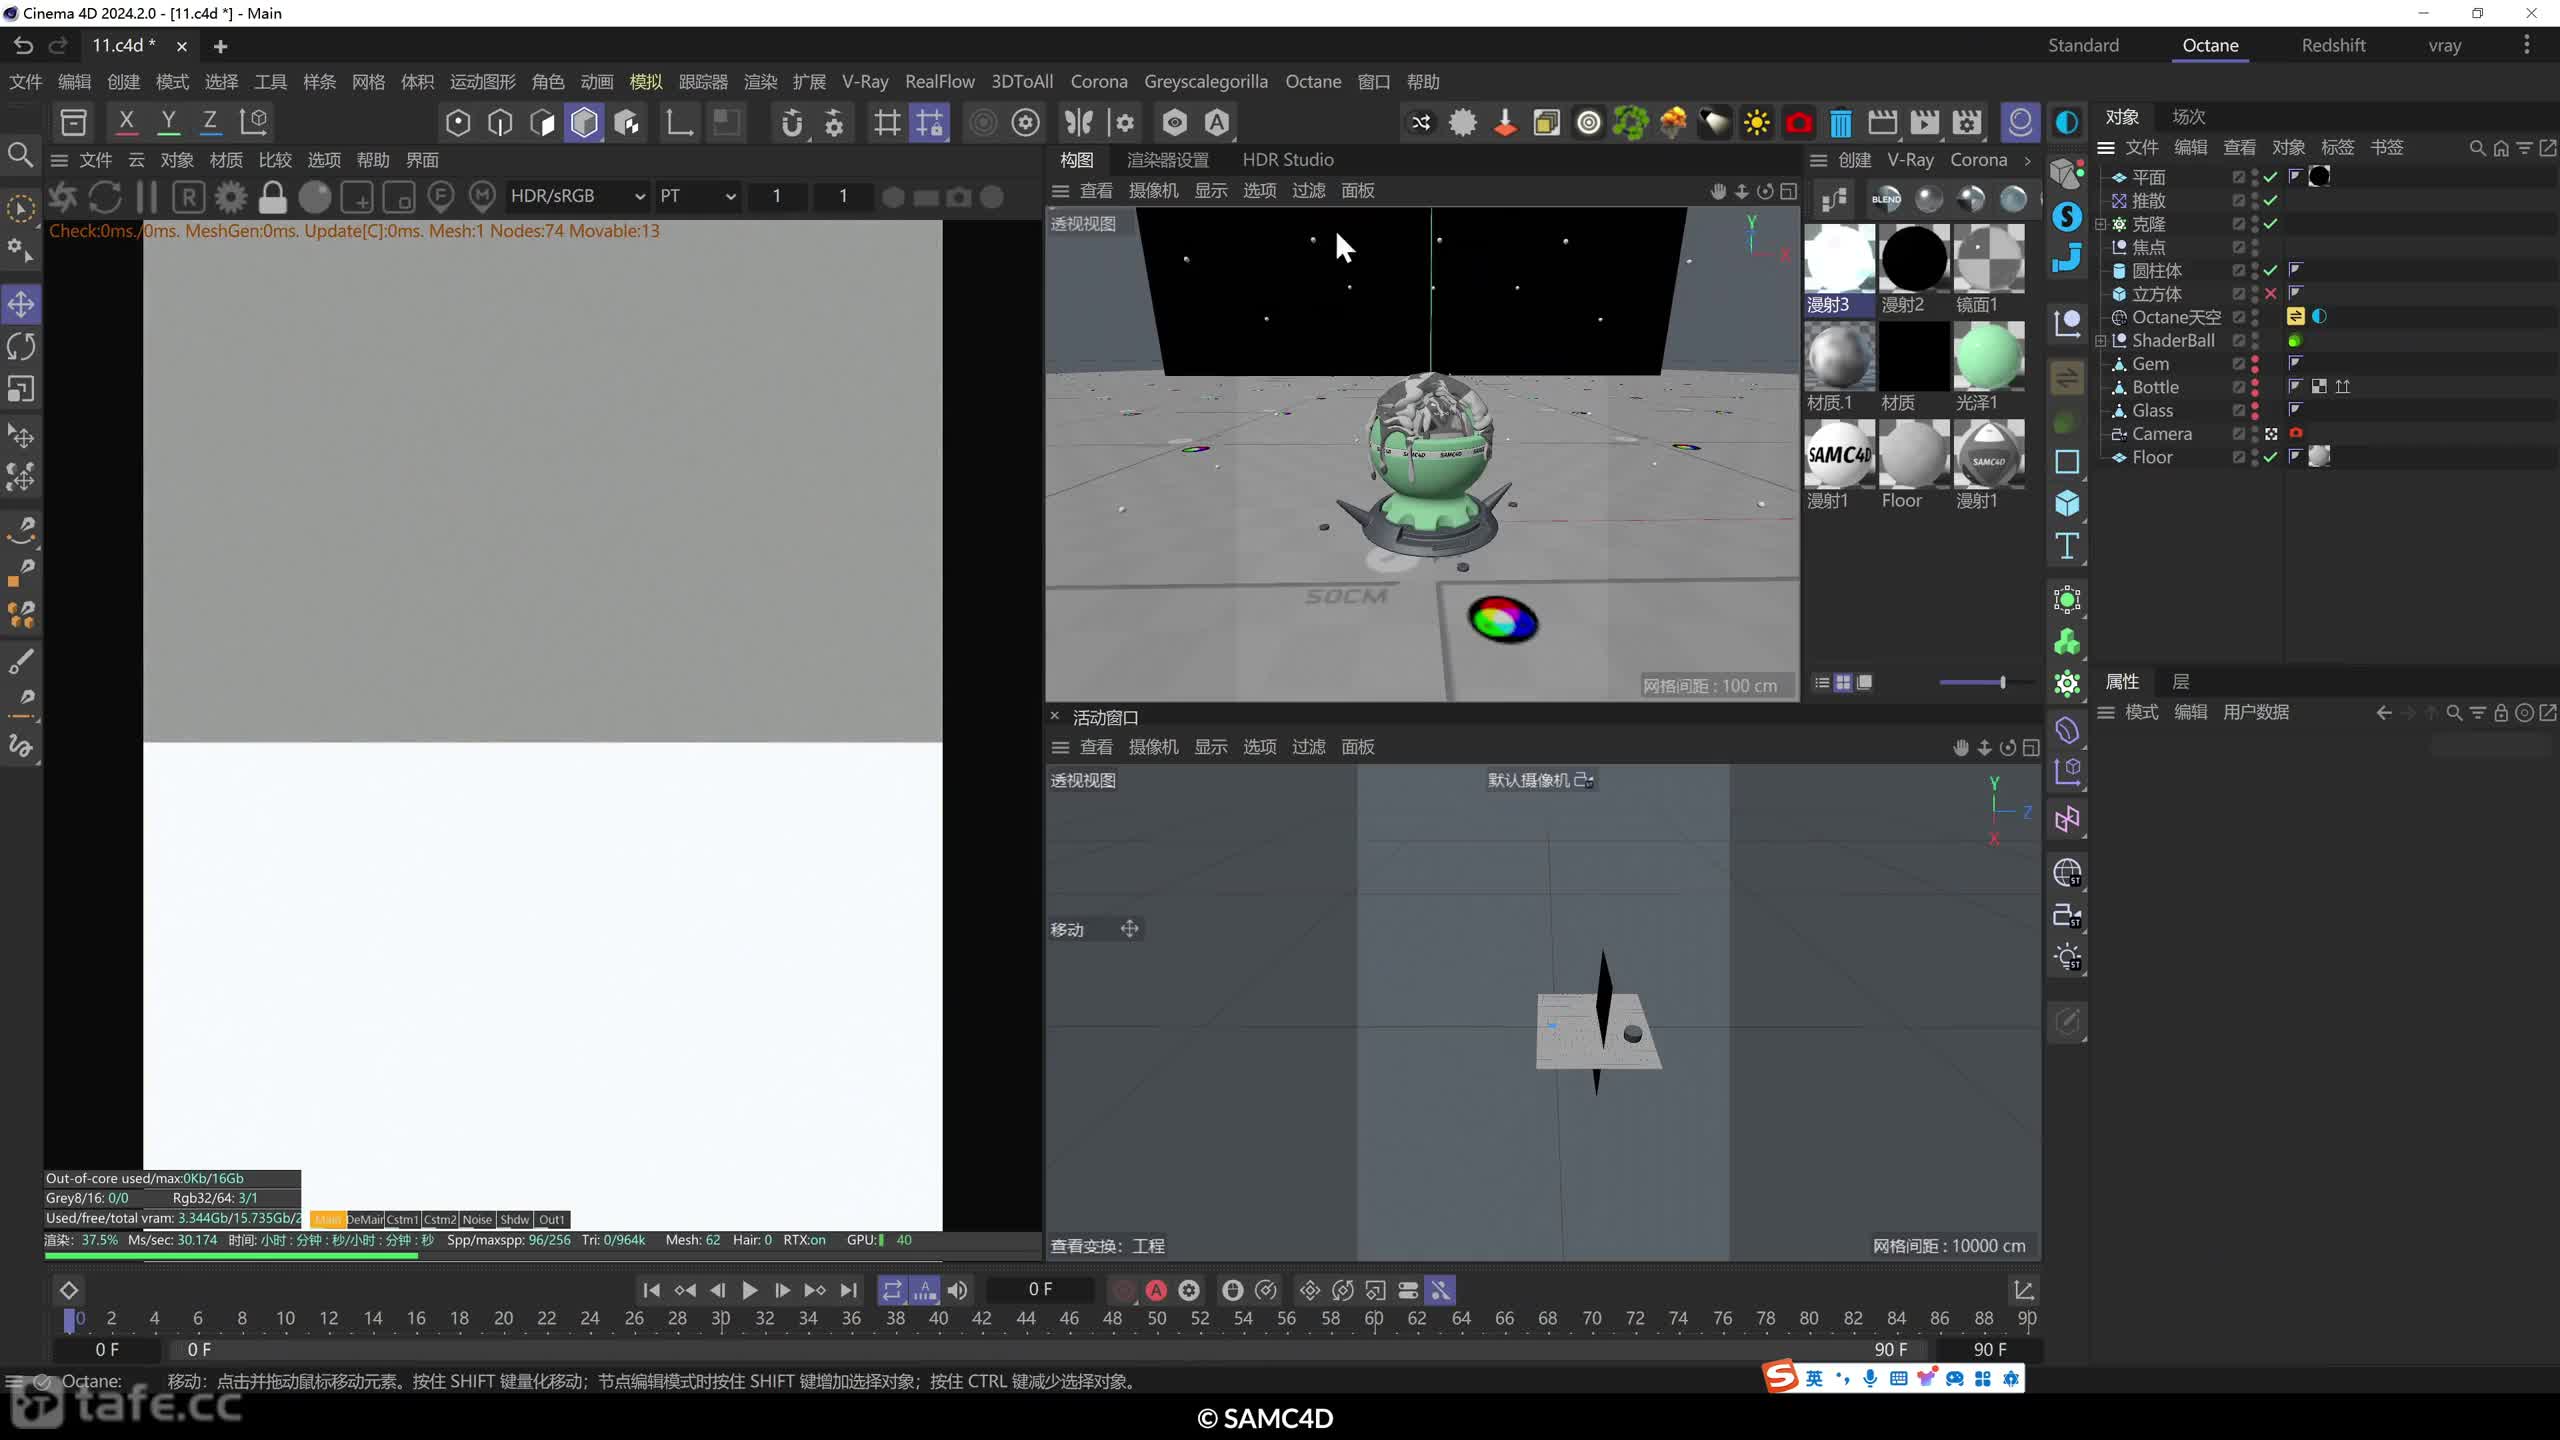The height and width of the screenshot is (1440, 2560).
Task: Jump to end of timeline
Action: (848, 1290)
